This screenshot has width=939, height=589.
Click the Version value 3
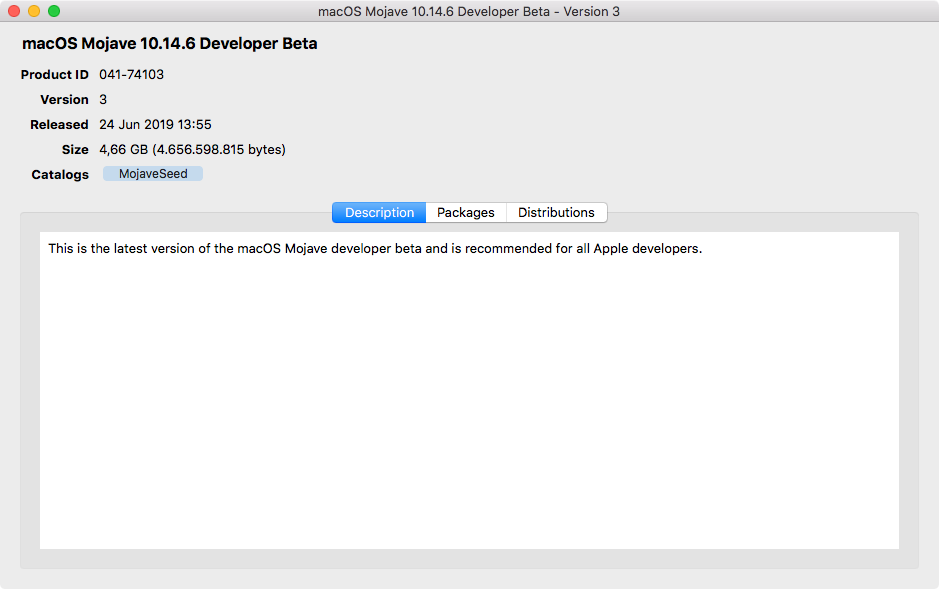click(103, 99)
